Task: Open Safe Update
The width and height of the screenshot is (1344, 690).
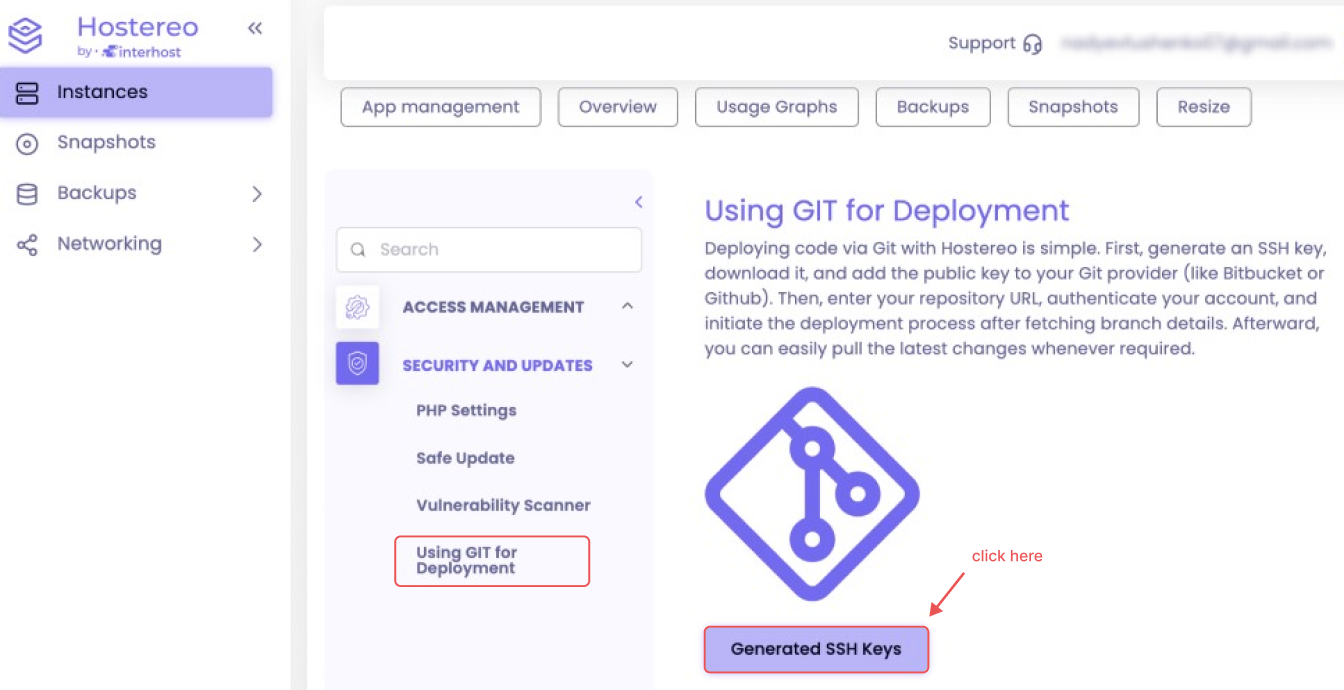Action: click(465, 458)
